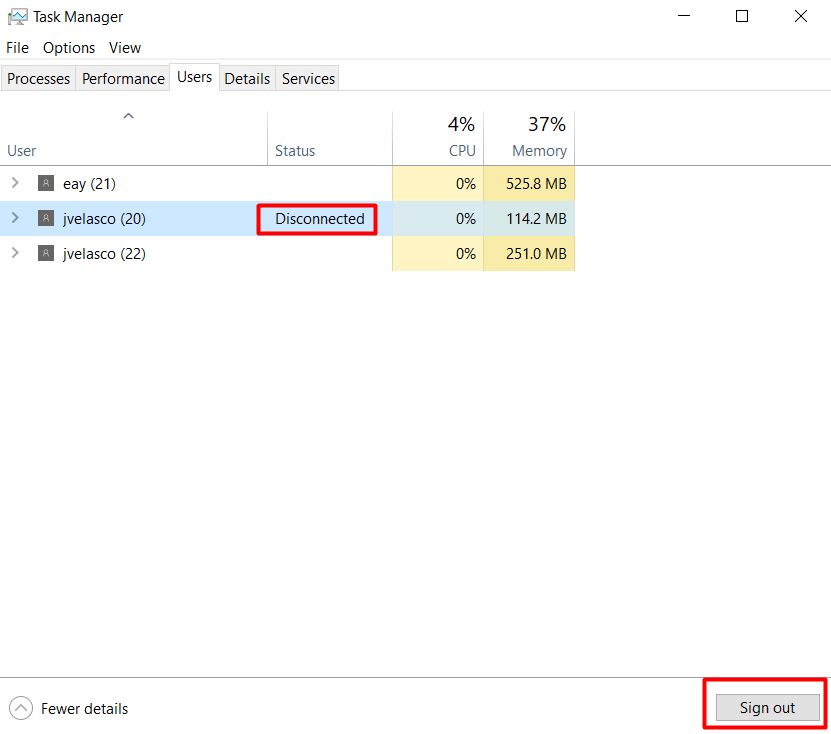Select the jvelasco (22) user name
Screen dimensions: 831x734
coord(104,254)
